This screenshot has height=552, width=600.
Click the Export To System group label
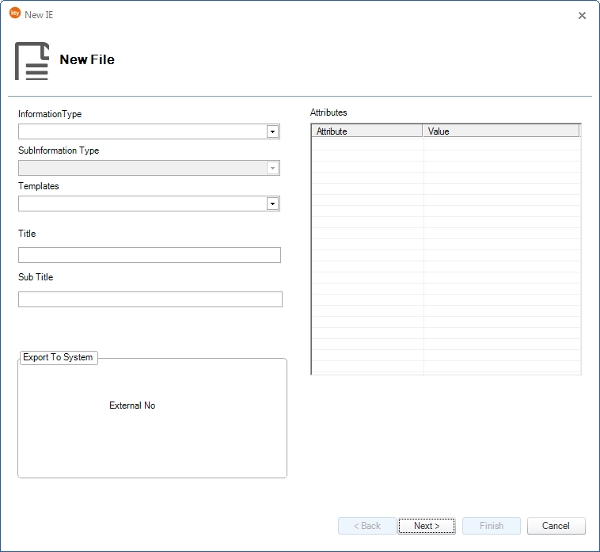pos(58,357)
